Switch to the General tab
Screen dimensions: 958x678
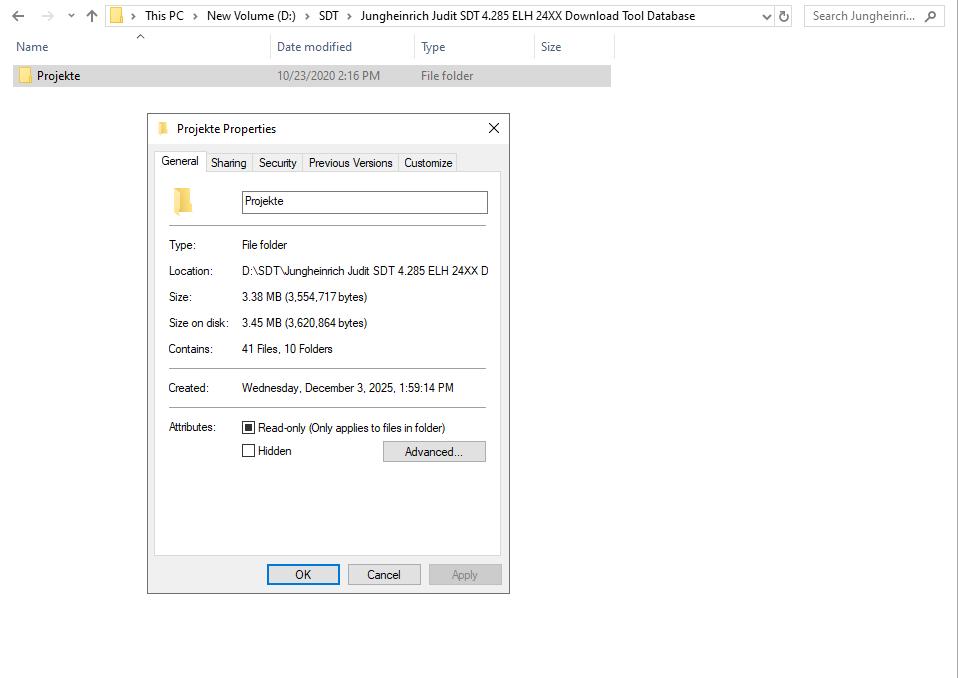[x=180, y=161]
